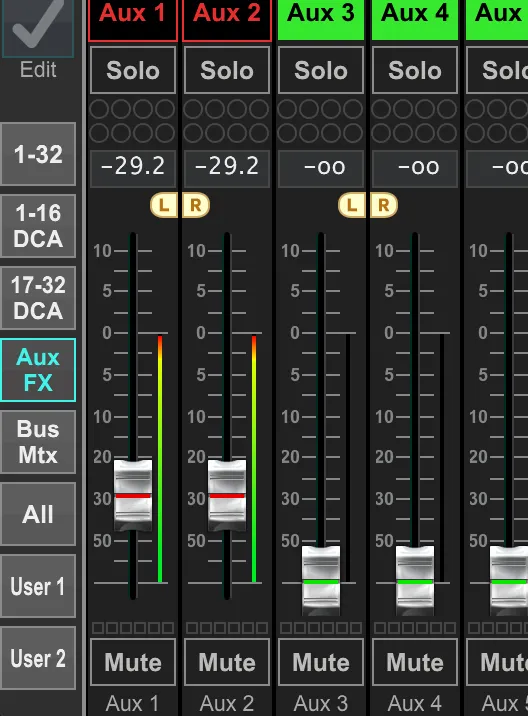Open the Bus Mtx layer tab
Image resolution: width=528 pixels, height=716 pixels.
tap(38, 442)
